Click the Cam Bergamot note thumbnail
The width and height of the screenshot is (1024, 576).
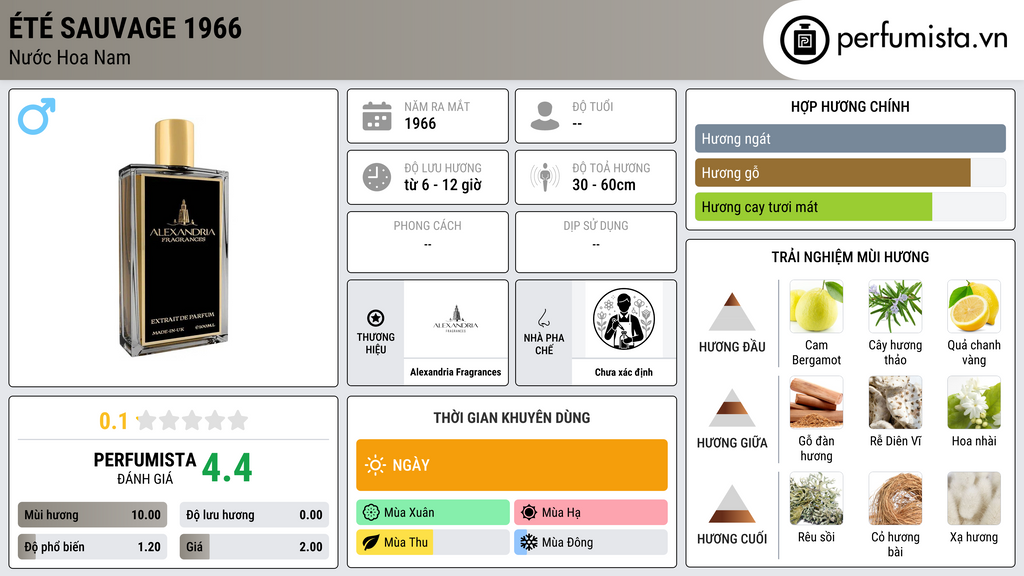[x=816, y=306]
